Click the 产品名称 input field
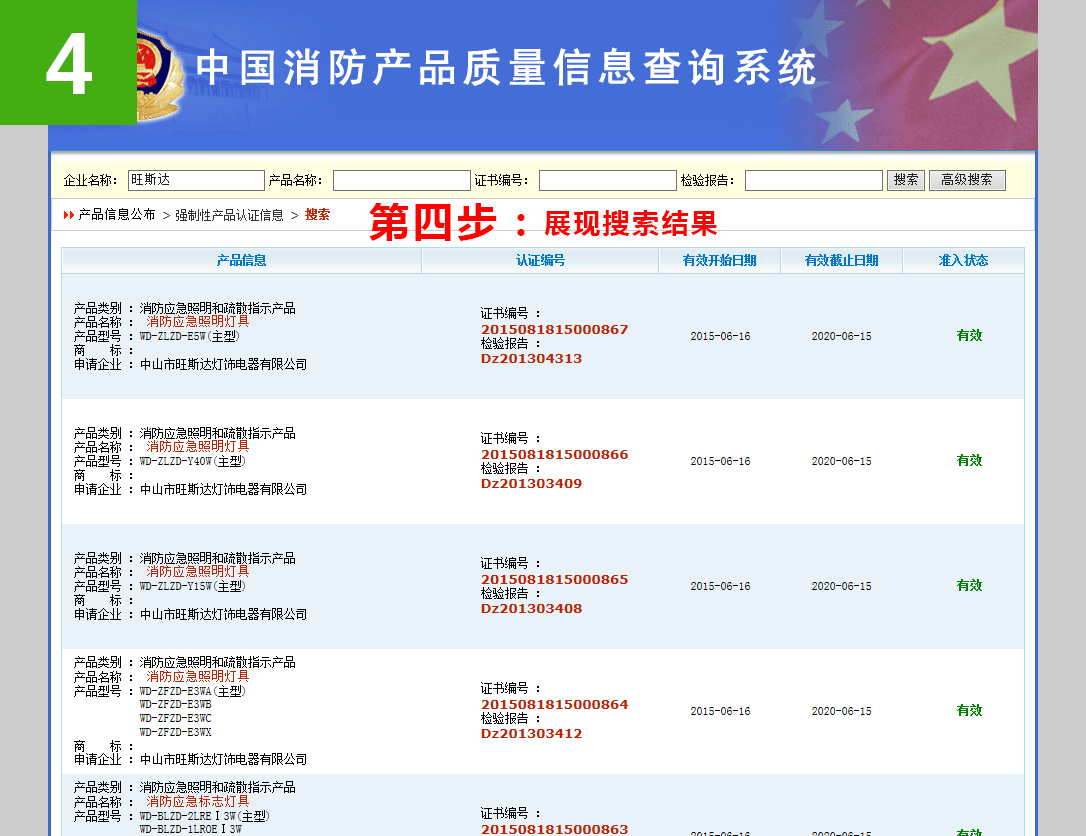1086x836 pixels. point(402,181)
